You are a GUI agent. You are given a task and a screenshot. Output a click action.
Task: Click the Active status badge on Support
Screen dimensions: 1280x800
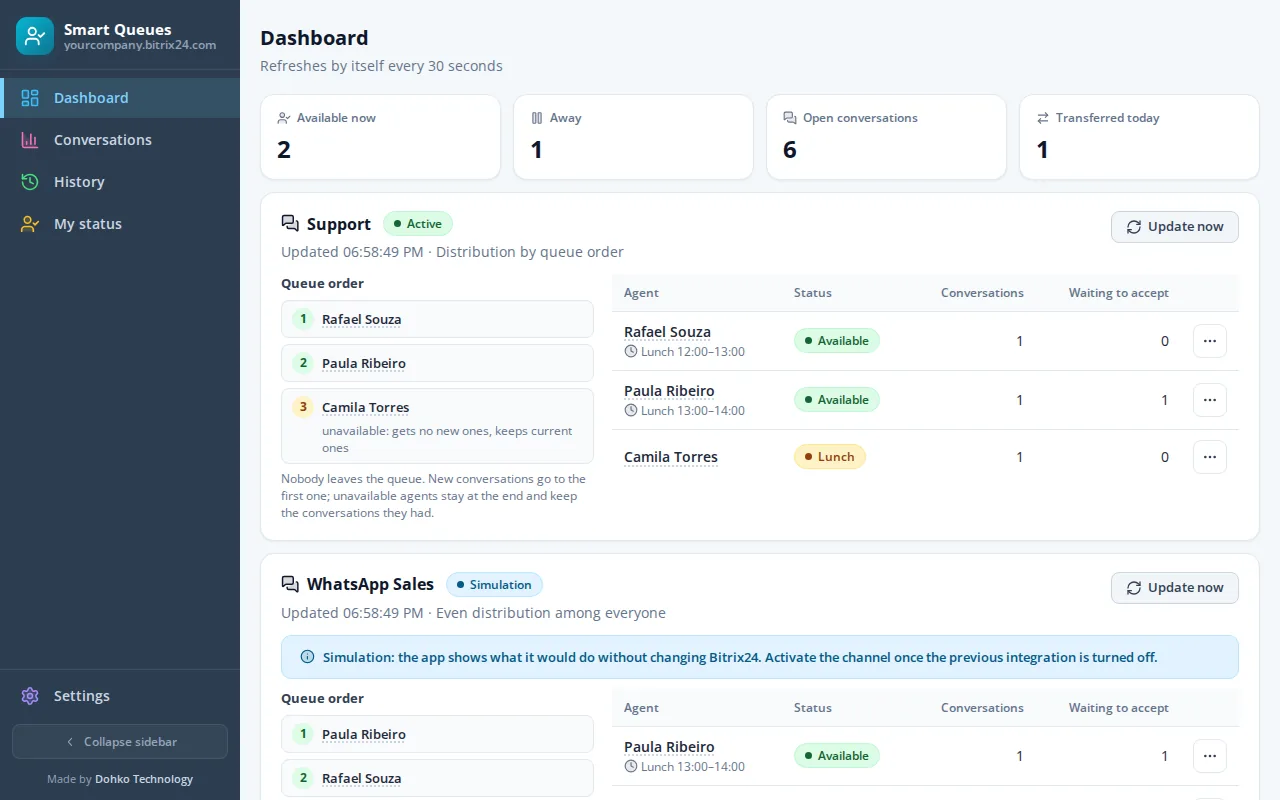pos(418,224)
